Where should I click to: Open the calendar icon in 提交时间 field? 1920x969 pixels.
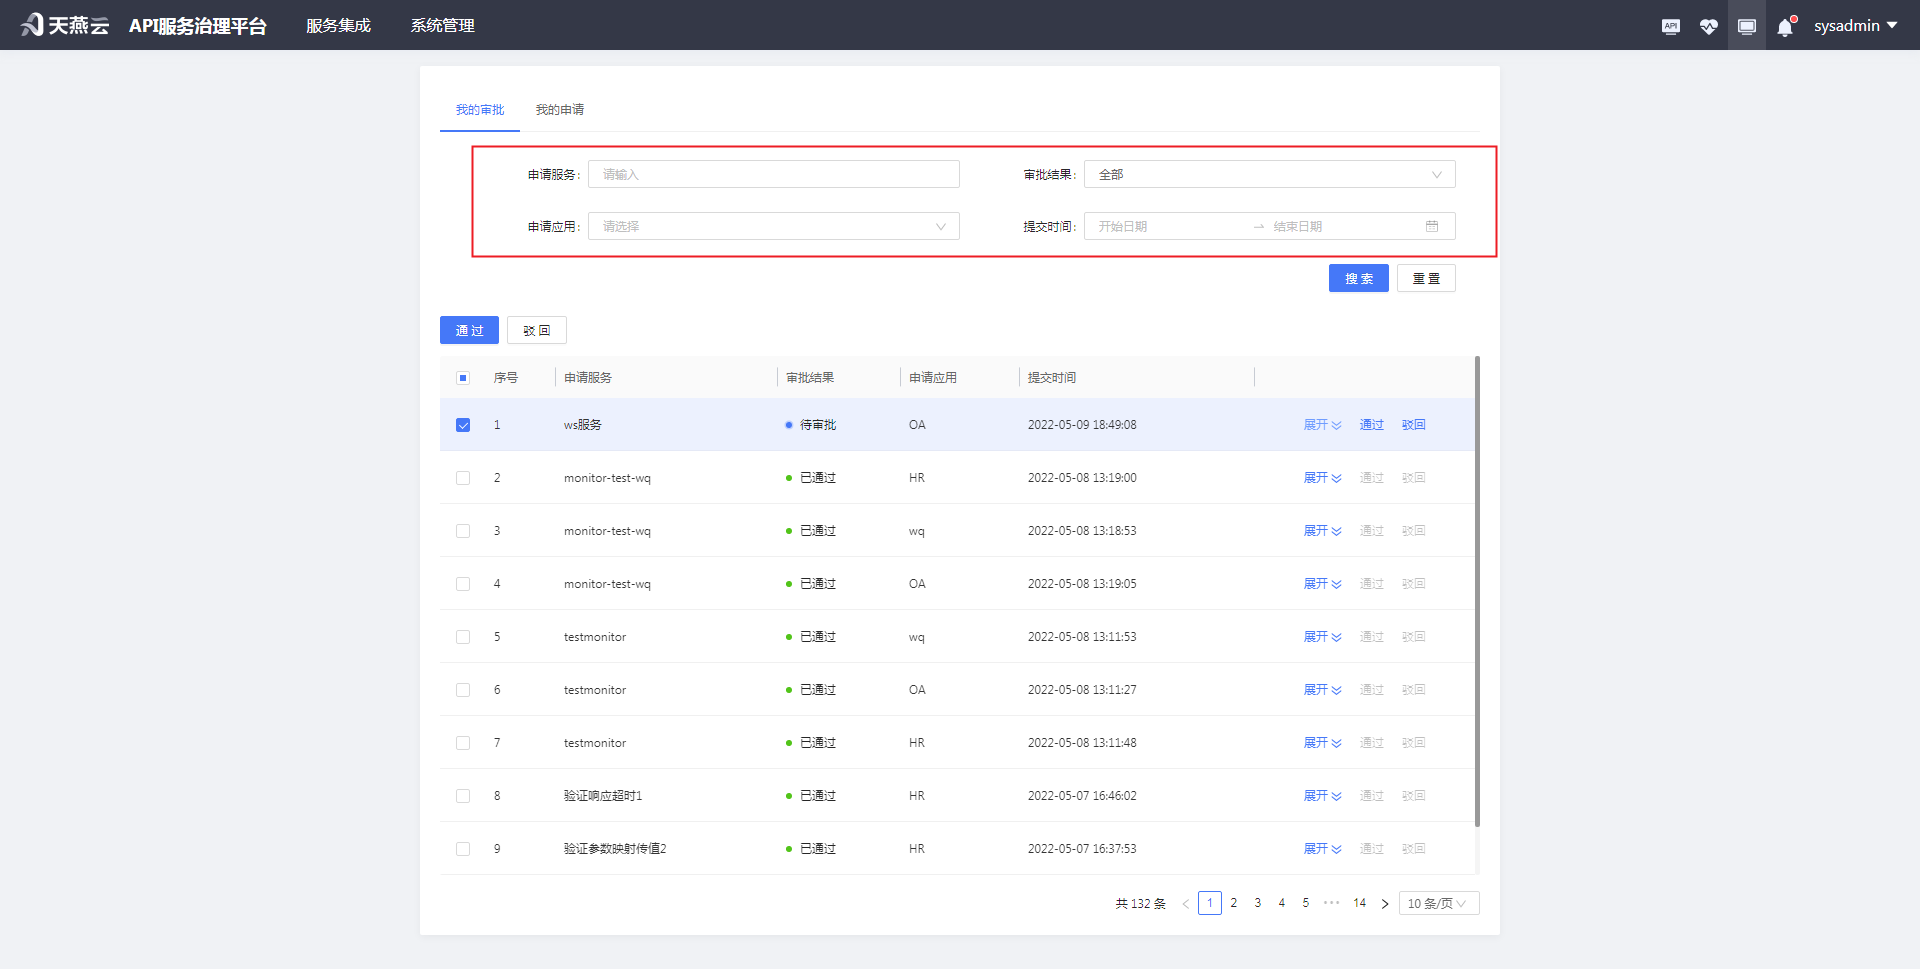1434,226
